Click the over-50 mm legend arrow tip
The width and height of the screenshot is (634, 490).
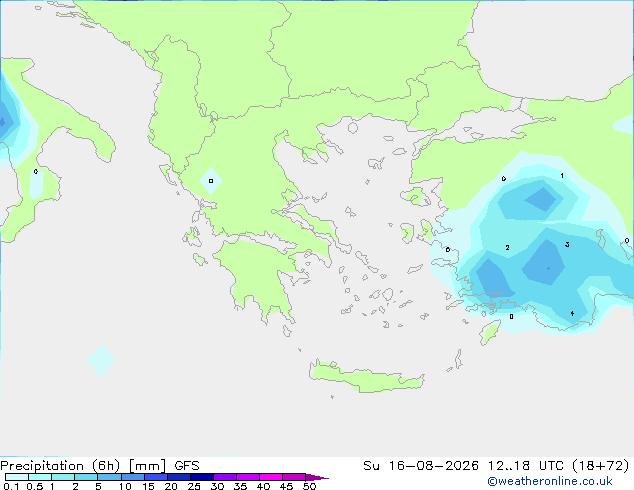317,477
